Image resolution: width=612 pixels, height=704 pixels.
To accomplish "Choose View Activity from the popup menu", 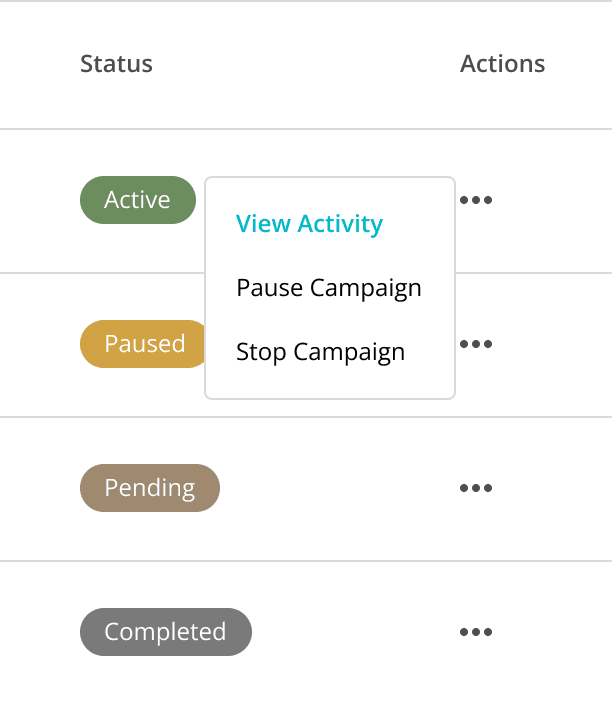I will 309,224.
